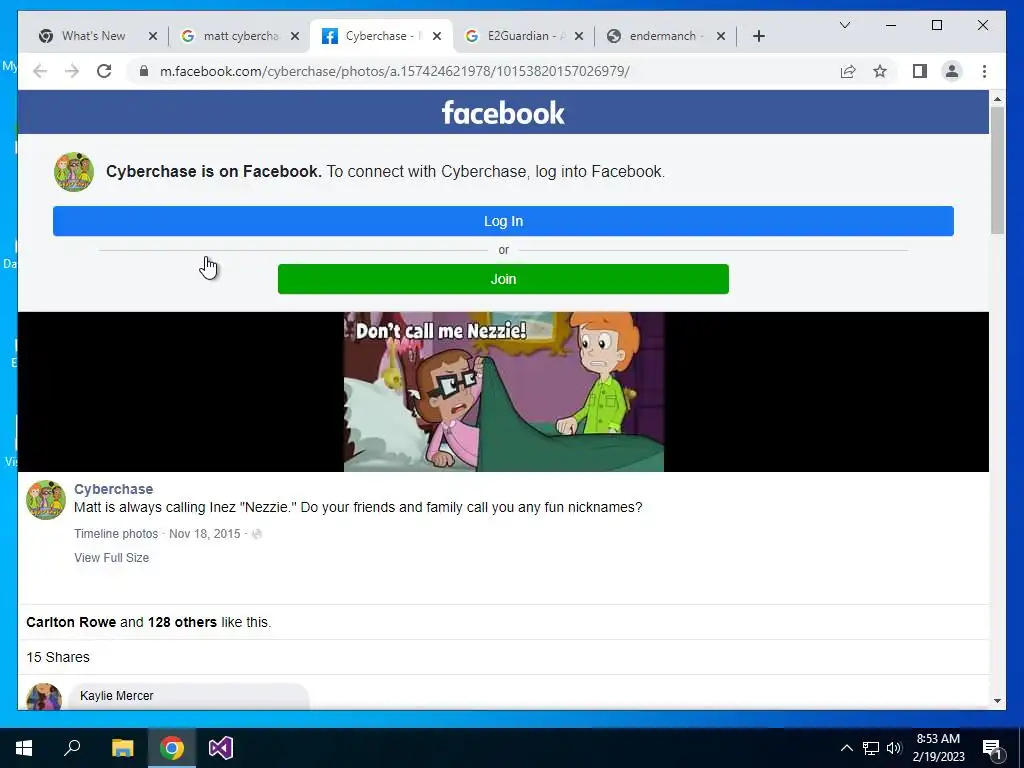Open the taskbar clock and date
This screenshot has width=1024, height=768.
click(x=938, y=748)
